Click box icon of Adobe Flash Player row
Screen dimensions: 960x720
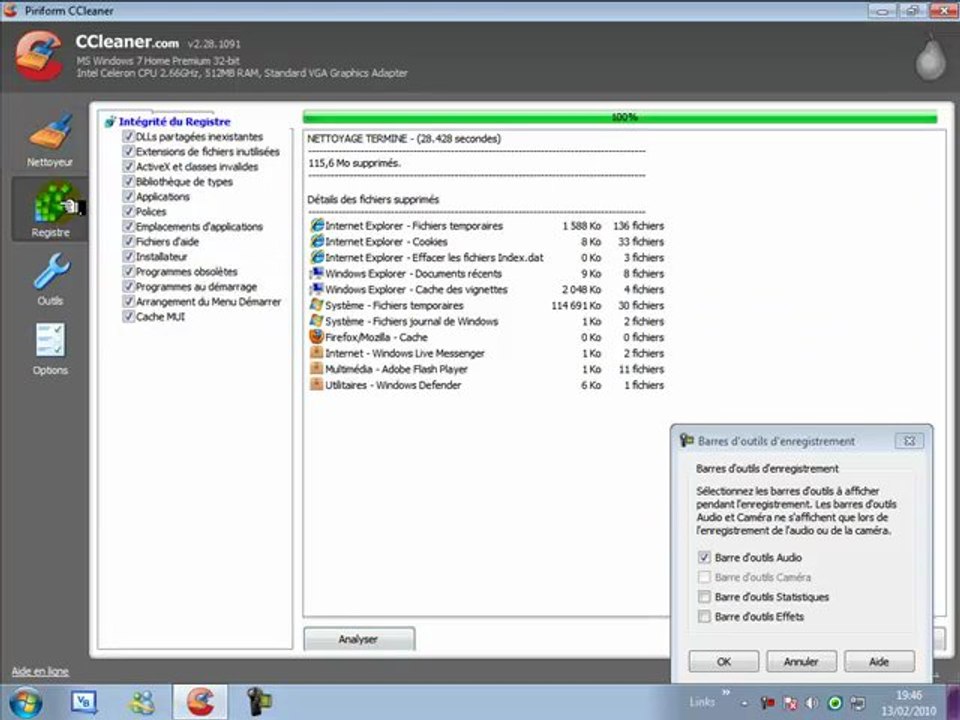click(317, 369)
